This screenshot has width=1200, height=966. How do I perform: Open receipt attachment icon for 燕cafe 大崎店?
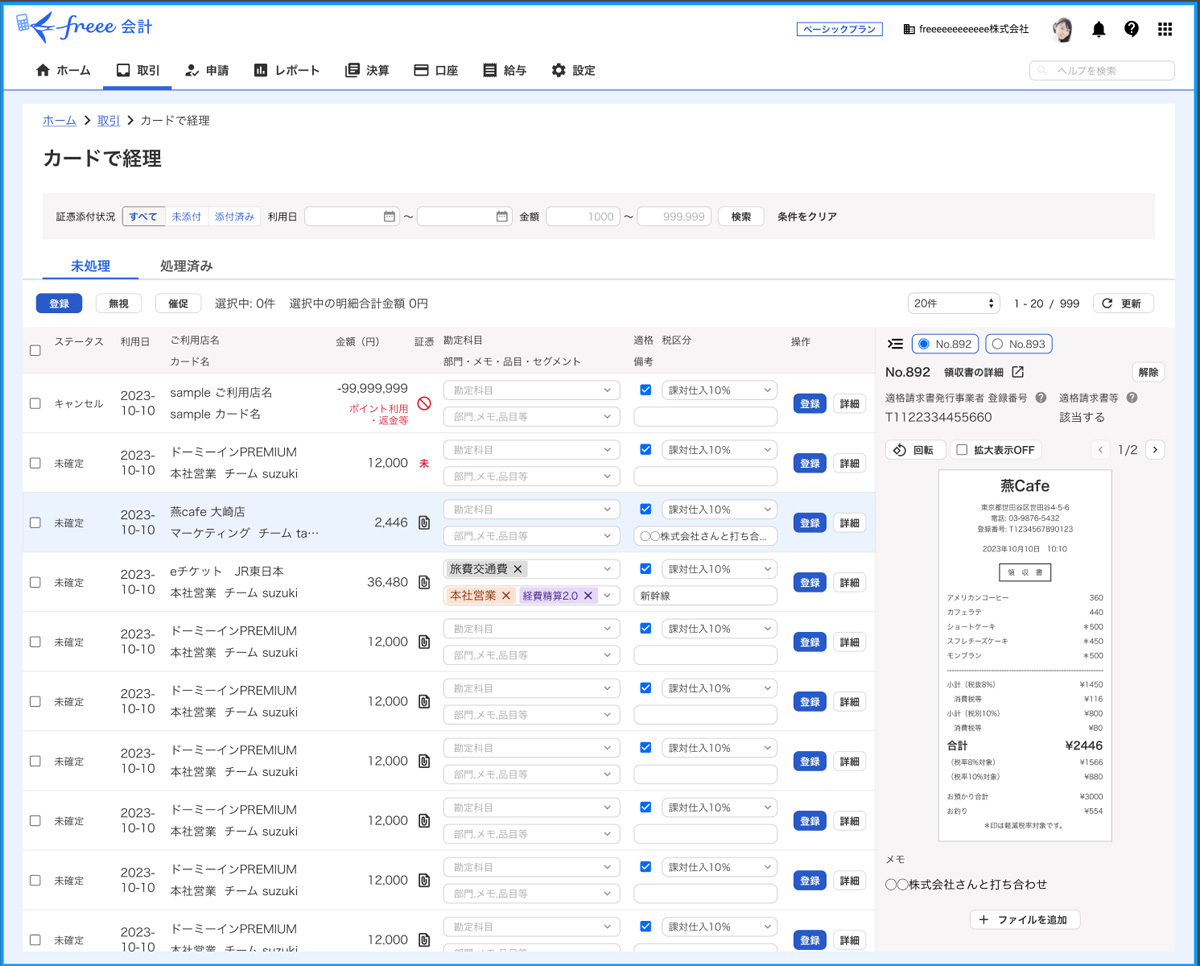point(424,523)
